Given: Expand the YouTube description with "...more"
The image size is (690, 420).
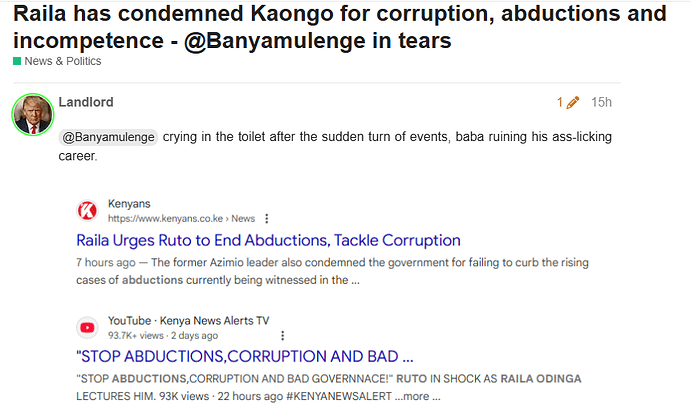Looking at the screenshot, I should pos(419,396).
